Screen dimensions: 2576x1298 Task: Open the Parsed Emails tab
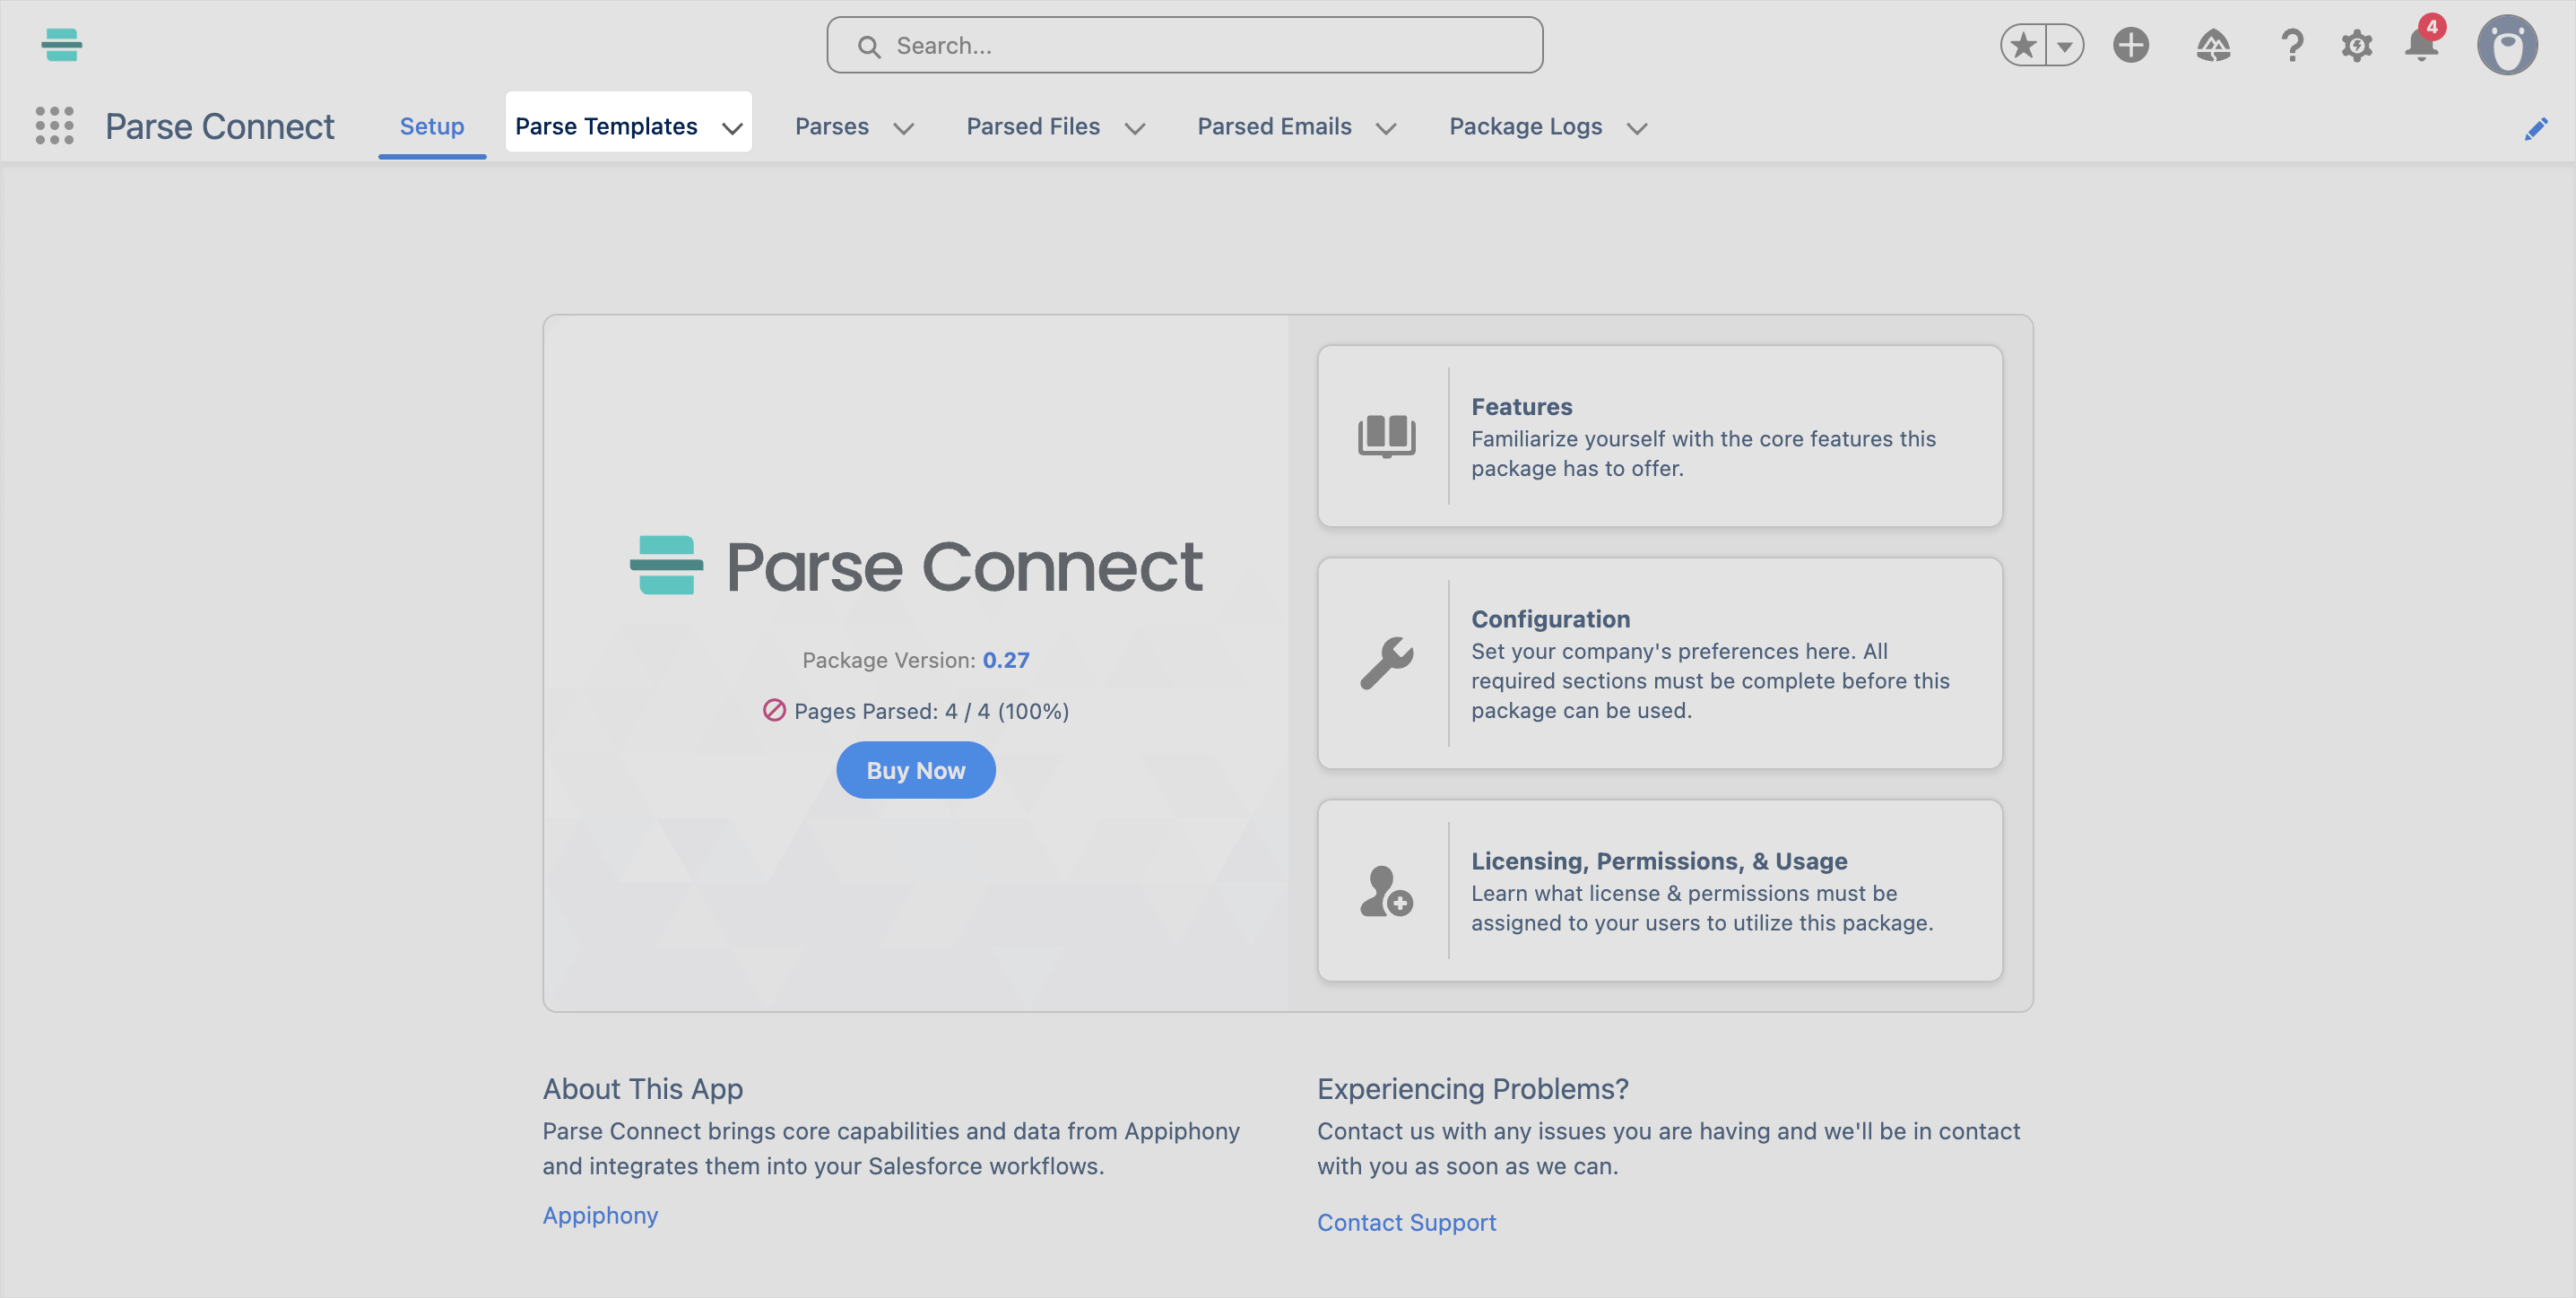pyautogui.click(x=1274, y=126)
